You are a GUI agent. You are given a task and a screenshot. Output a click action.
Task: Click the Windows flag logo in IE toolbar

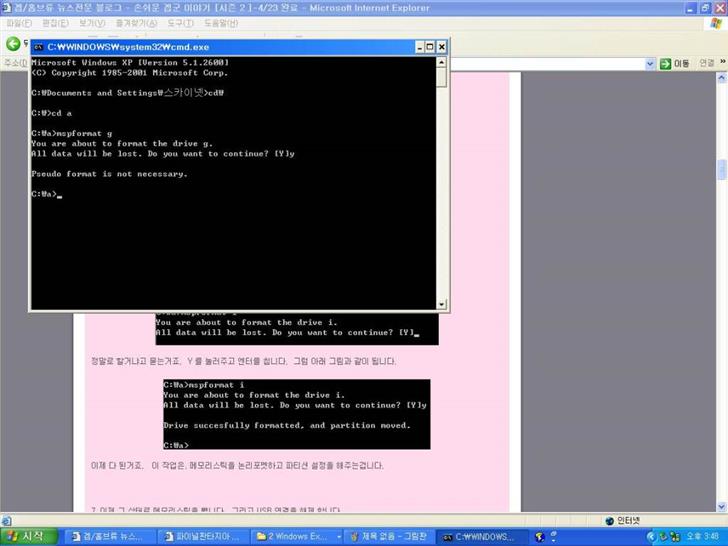tap(716, 23)
